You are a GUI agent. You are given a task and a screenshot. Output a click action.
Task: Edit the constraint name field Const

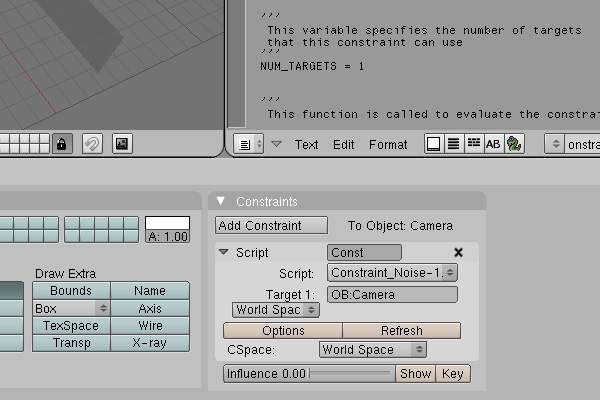click(364, 253)
